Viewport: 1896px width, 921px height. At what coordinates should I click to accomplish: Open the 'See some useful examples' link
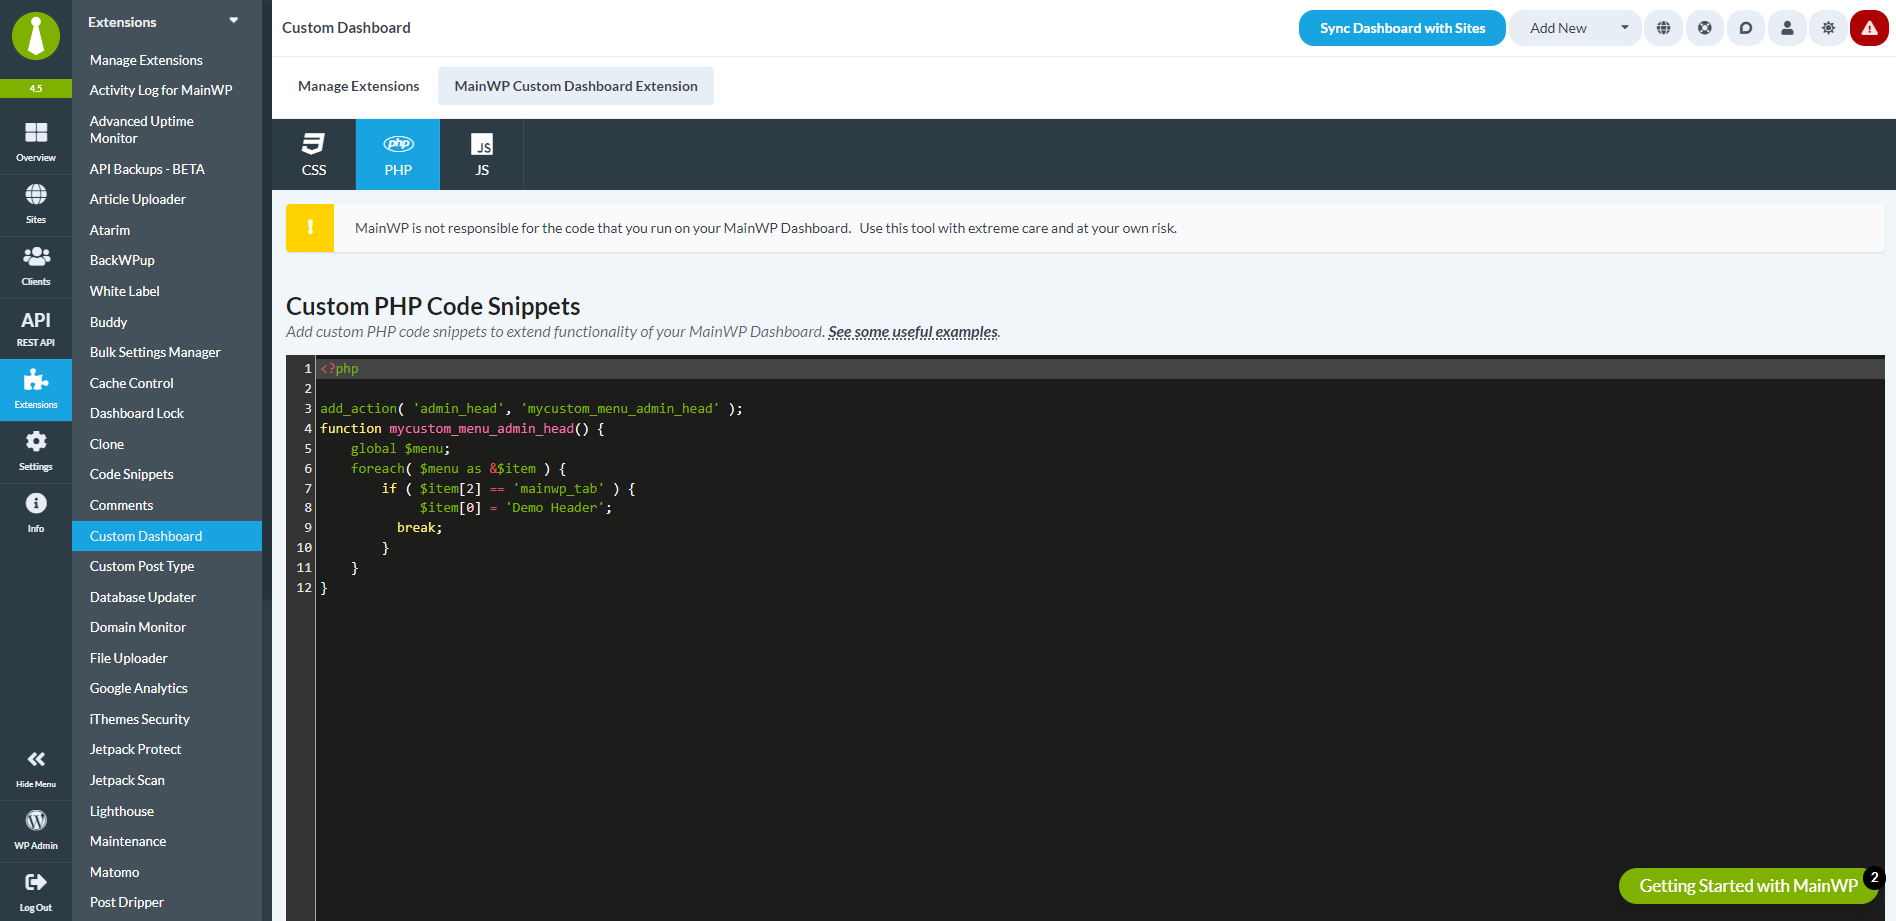pos(913,332)
